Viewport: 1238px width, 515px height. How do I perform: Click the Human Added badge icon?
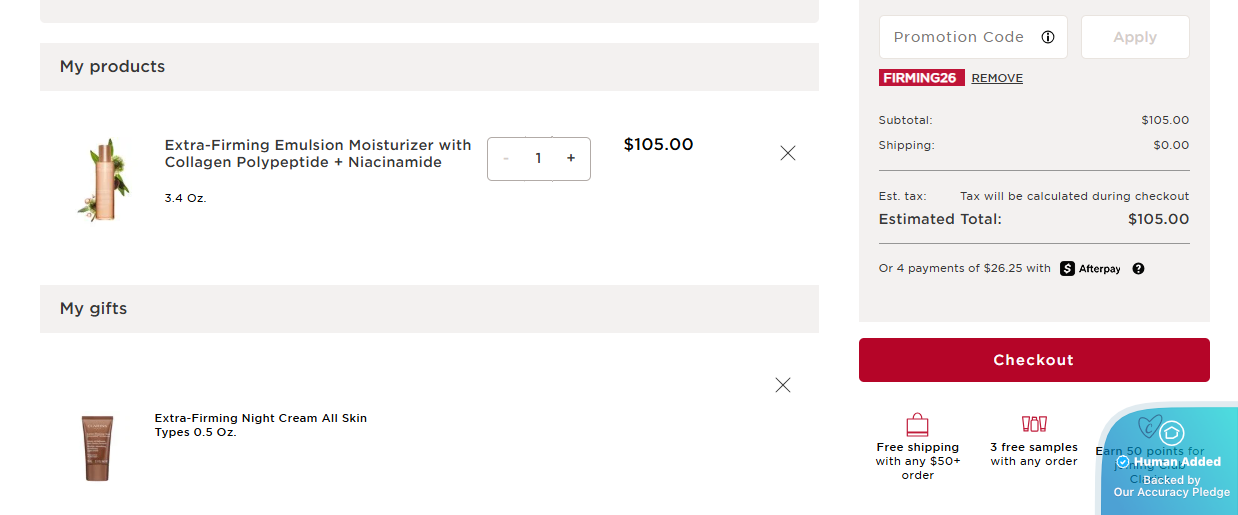click(x=1171, y=433)
